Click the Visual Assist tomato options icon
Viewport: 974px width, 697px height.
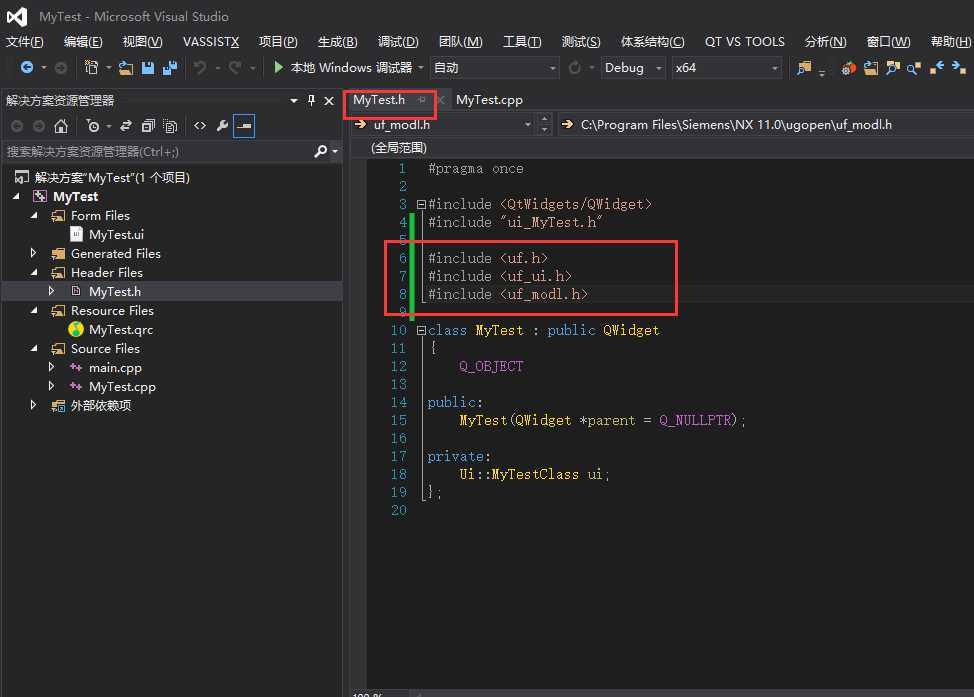tap(849, 68)
